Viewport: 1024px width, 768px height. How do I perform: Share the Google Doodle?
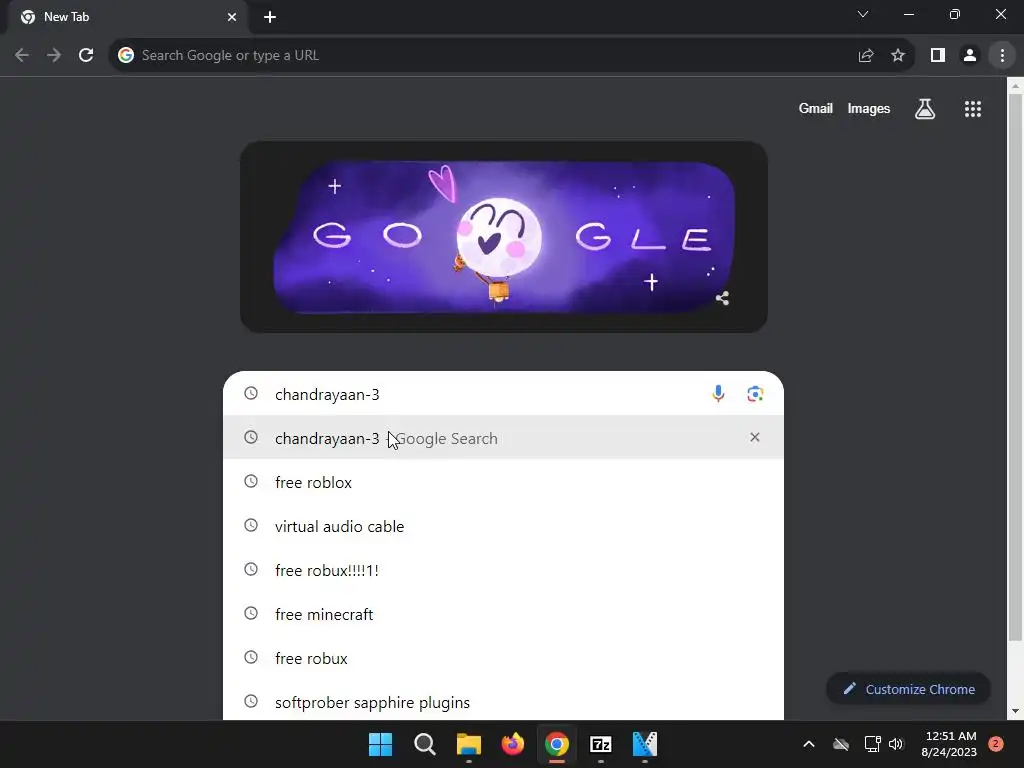pyautogui.click(x=722, y=298)
